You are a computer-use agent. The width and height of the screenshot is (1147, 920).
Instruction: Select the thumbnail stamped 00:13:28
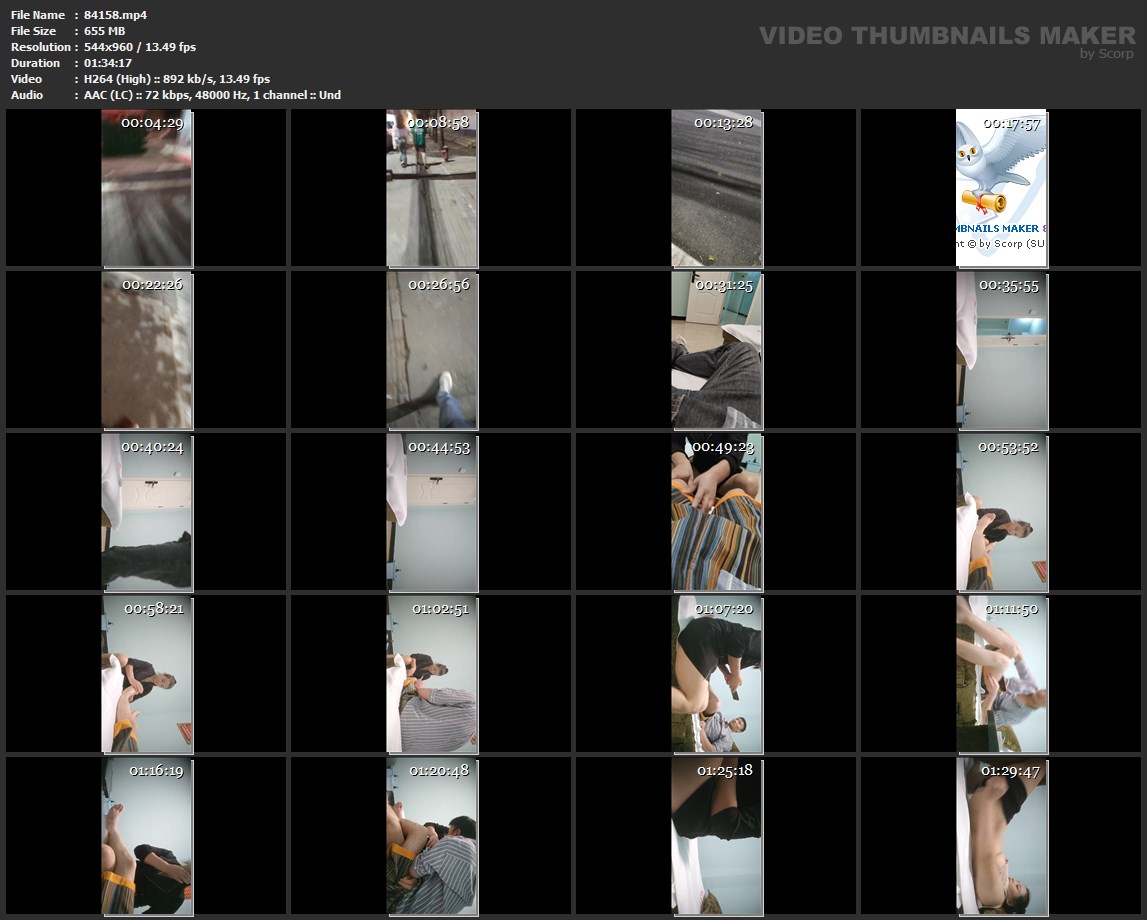717,188
